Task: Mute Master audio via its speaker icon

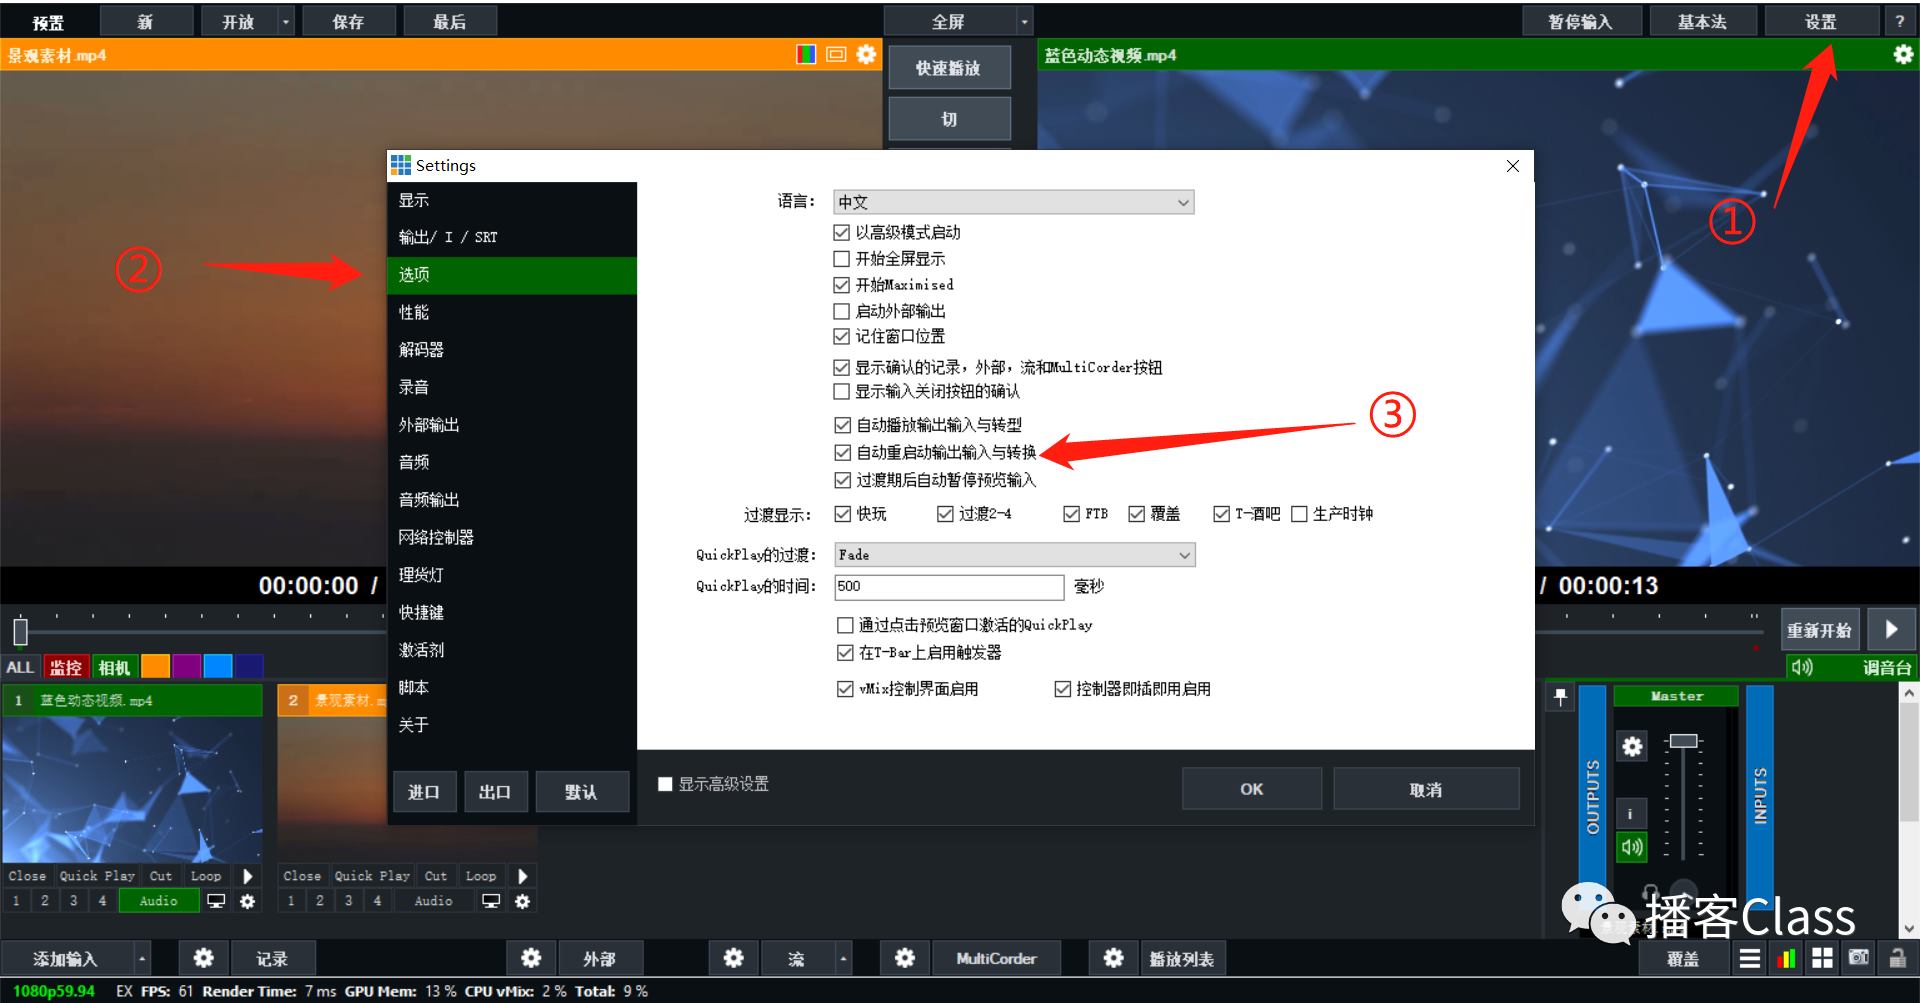Action: coord(1631,847)
